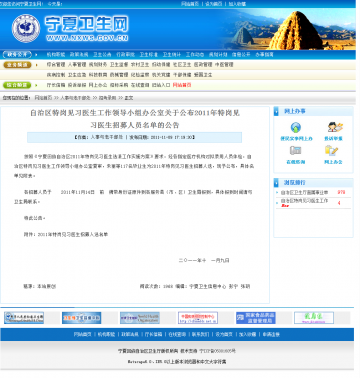Open 机构职能 in the blue navigation bar

[56, 54]
